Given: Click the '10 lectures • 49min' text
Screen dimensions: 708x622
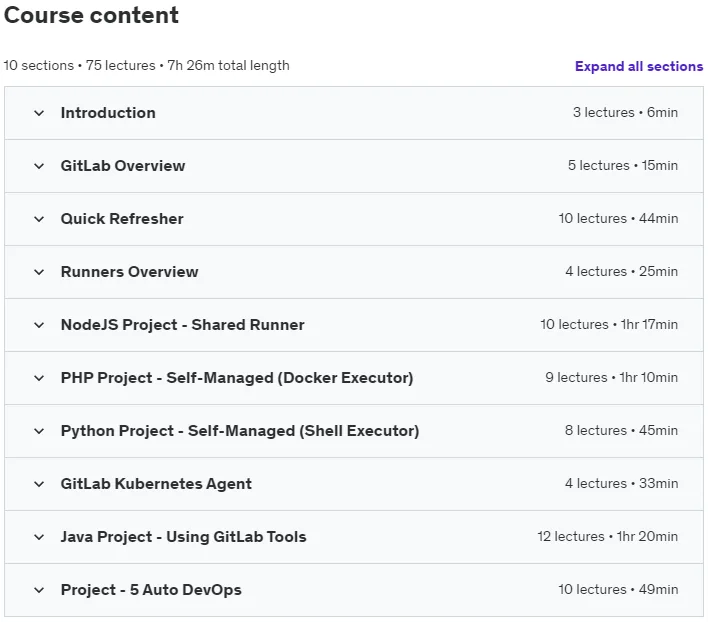Looking at the screenshot, I should pyautogui.click(x=618, y=590).
